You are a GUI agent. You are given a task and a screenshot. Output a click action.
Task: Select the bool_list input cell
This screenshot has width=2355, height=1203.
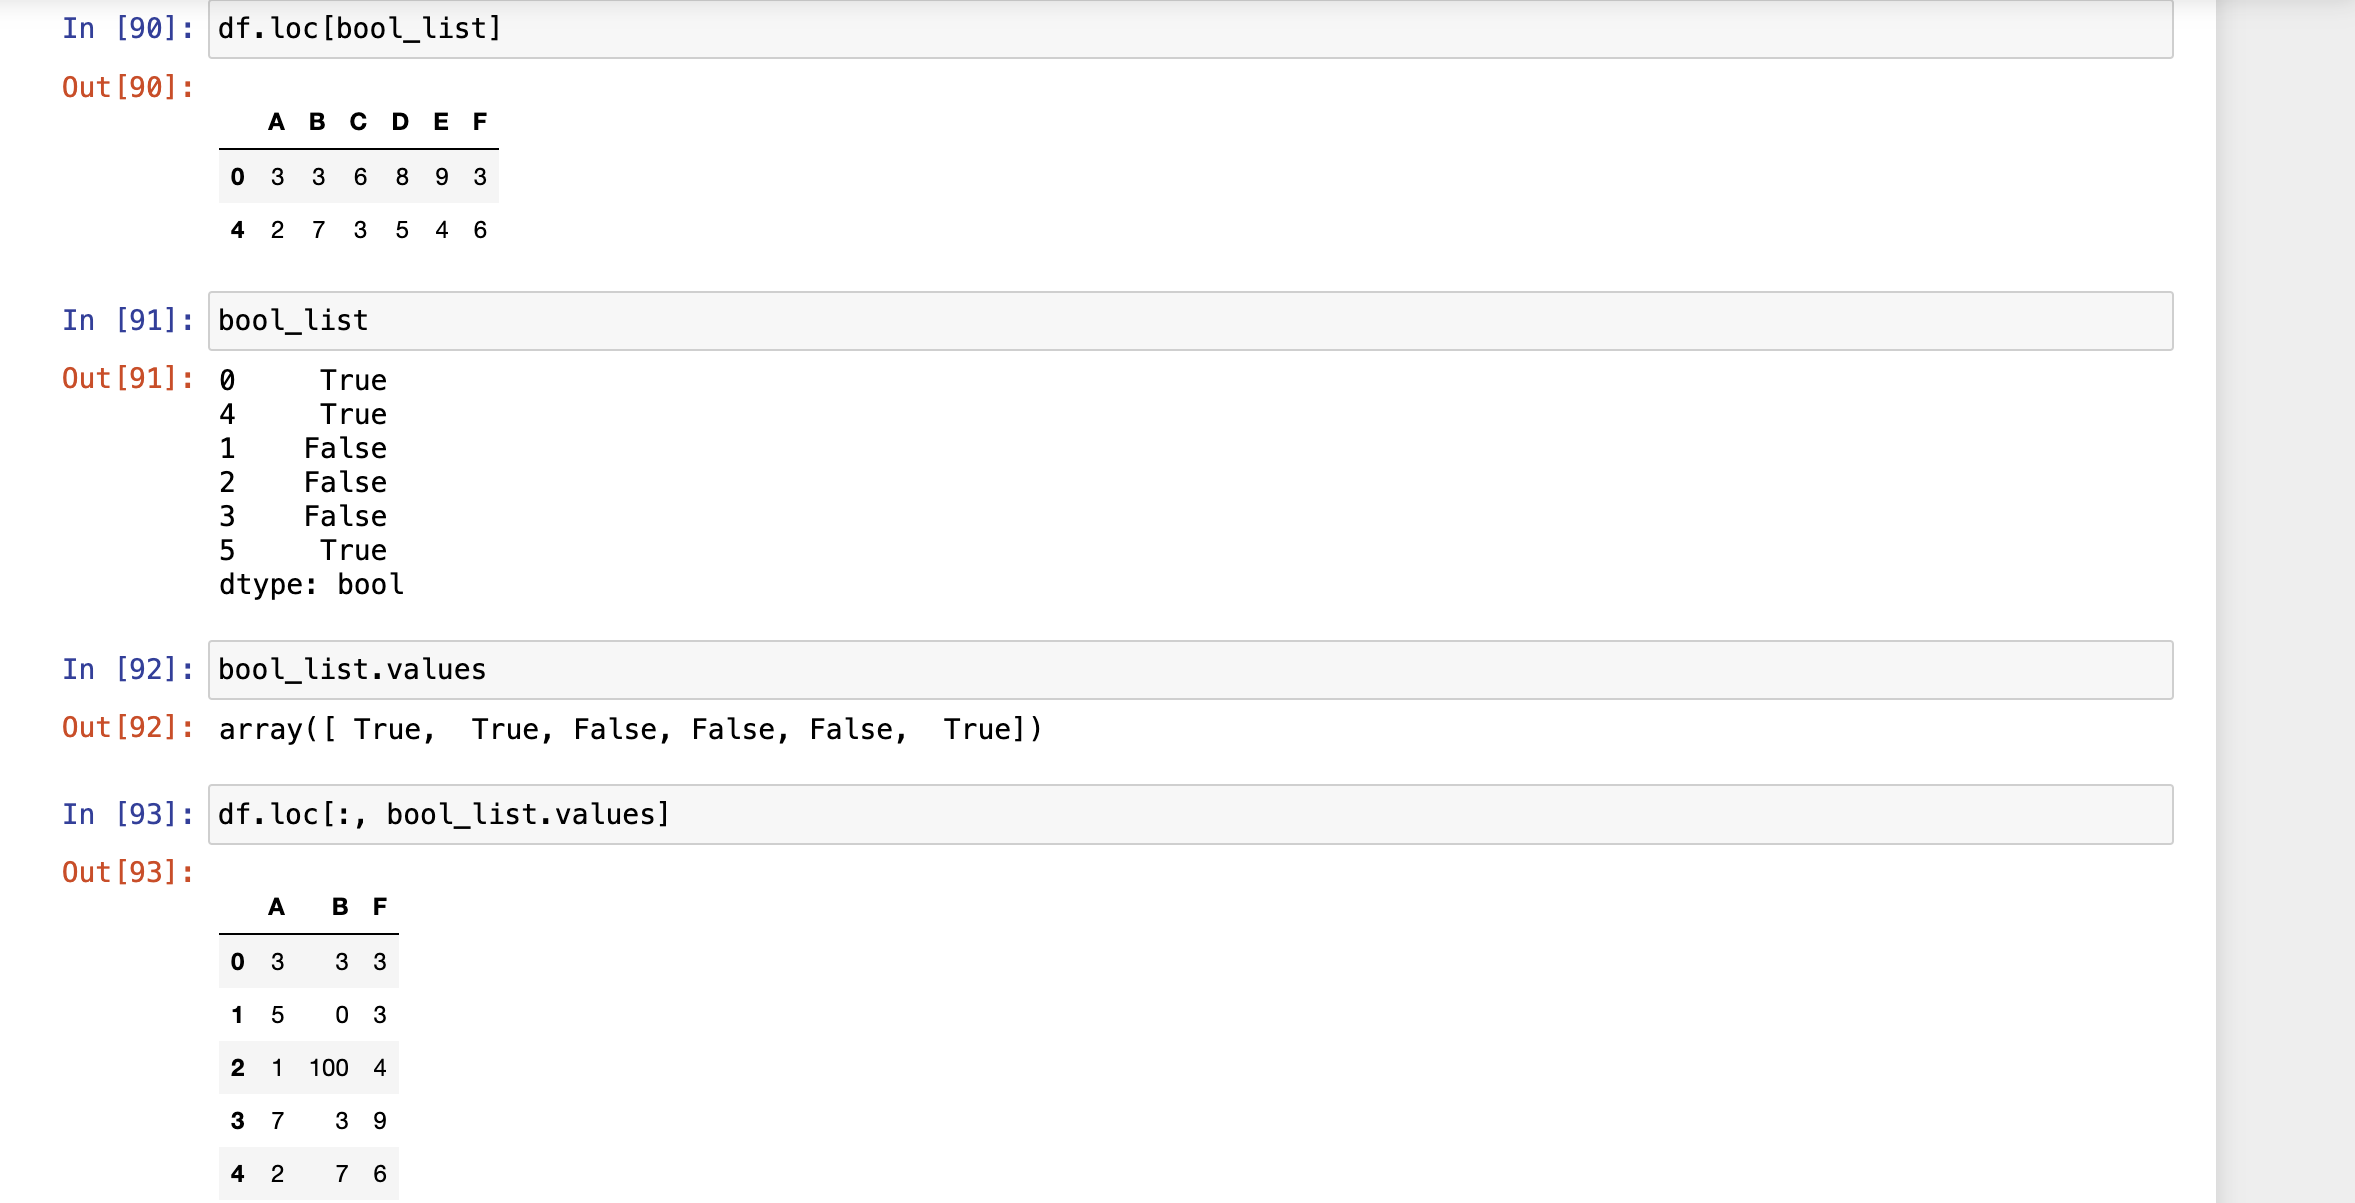[1190, 321]
